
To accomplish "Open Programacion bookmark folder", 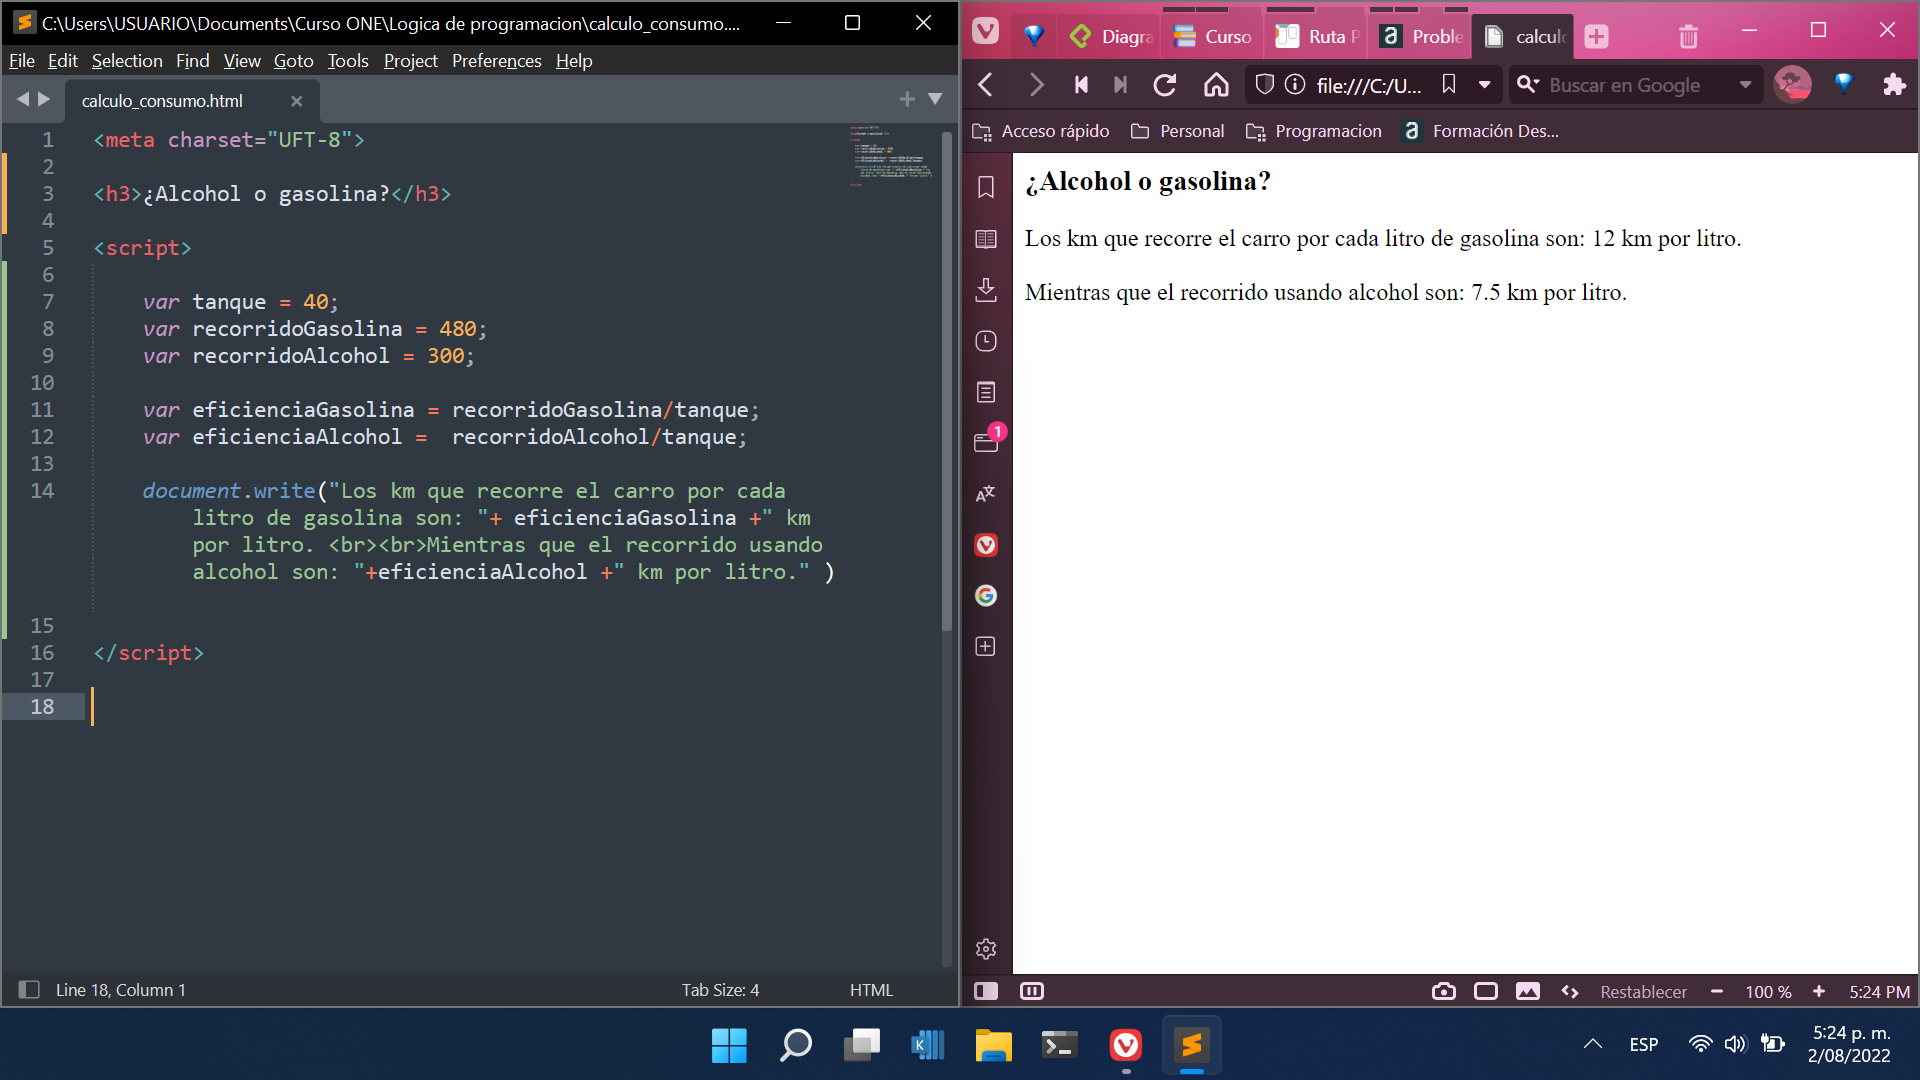I will [1314, 131].
